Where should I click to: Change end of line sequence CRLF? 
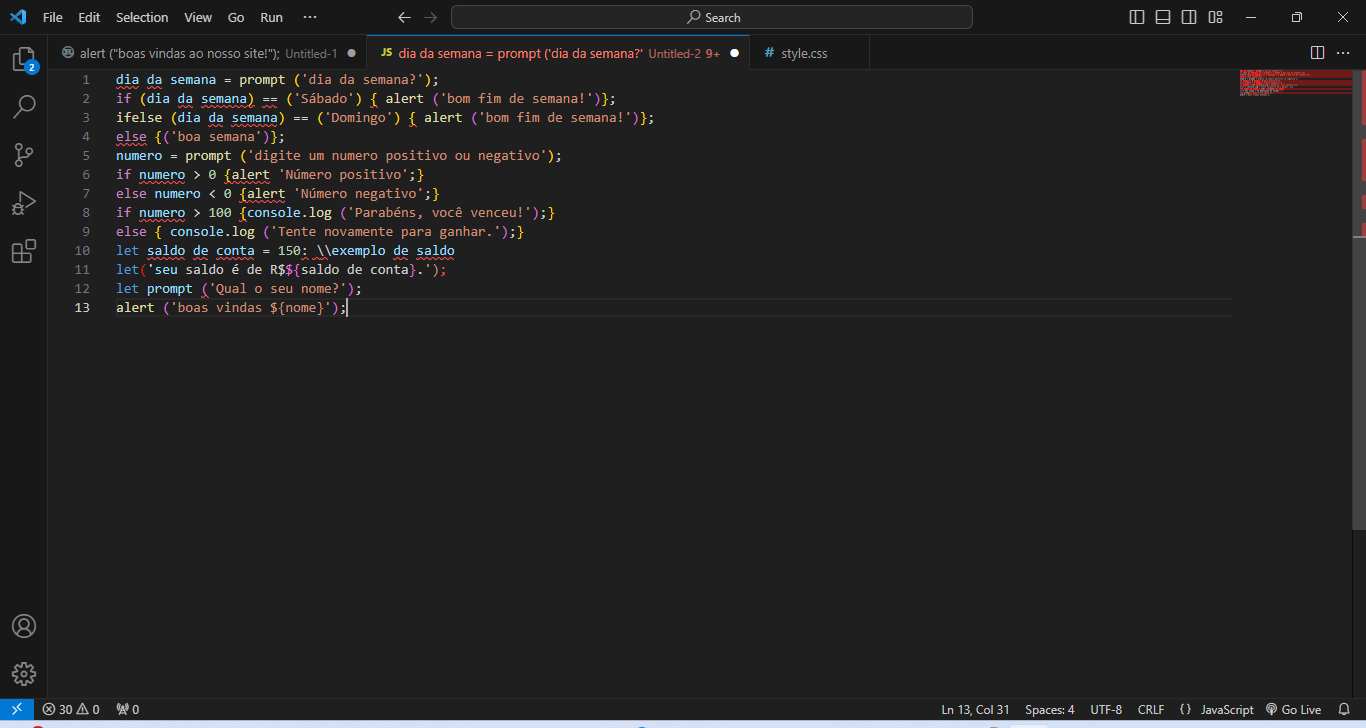pos(1151,709)
